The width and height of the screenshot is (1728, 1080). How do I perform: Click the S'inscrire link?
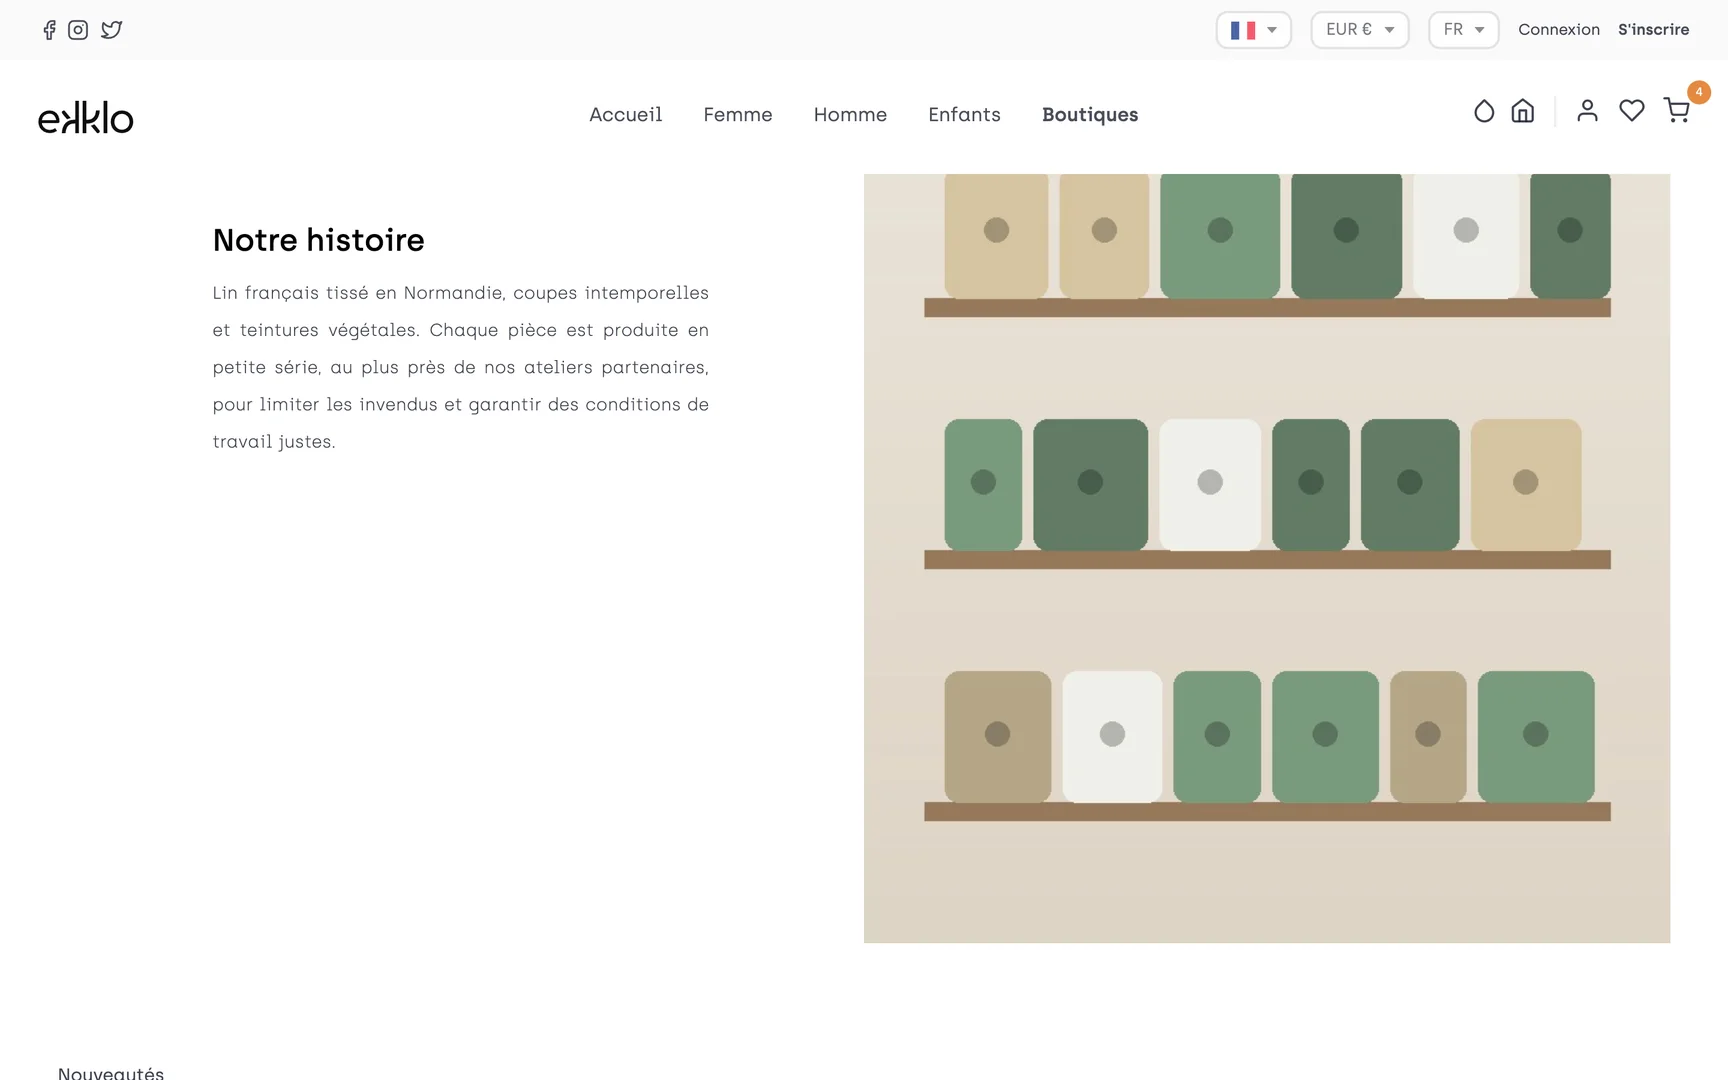[1654, 30]
